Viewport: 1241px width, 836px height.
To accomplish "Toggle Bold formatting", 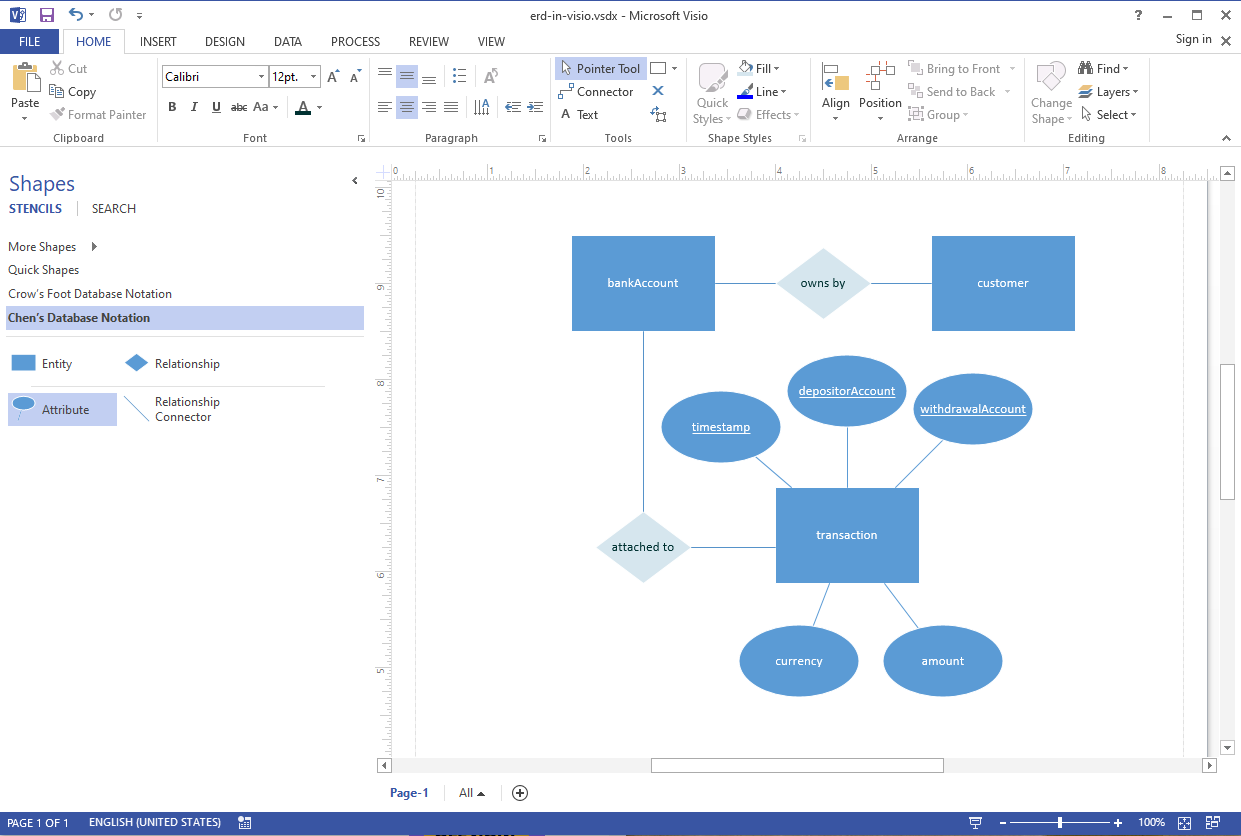I will [172, 107].
